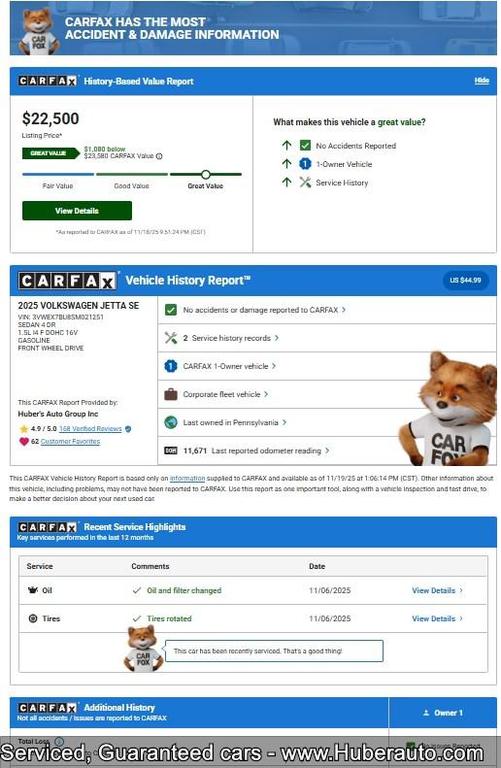Click the odometer reading icon
This screenshot has height=768, width=501.
(x=170, y=451)
